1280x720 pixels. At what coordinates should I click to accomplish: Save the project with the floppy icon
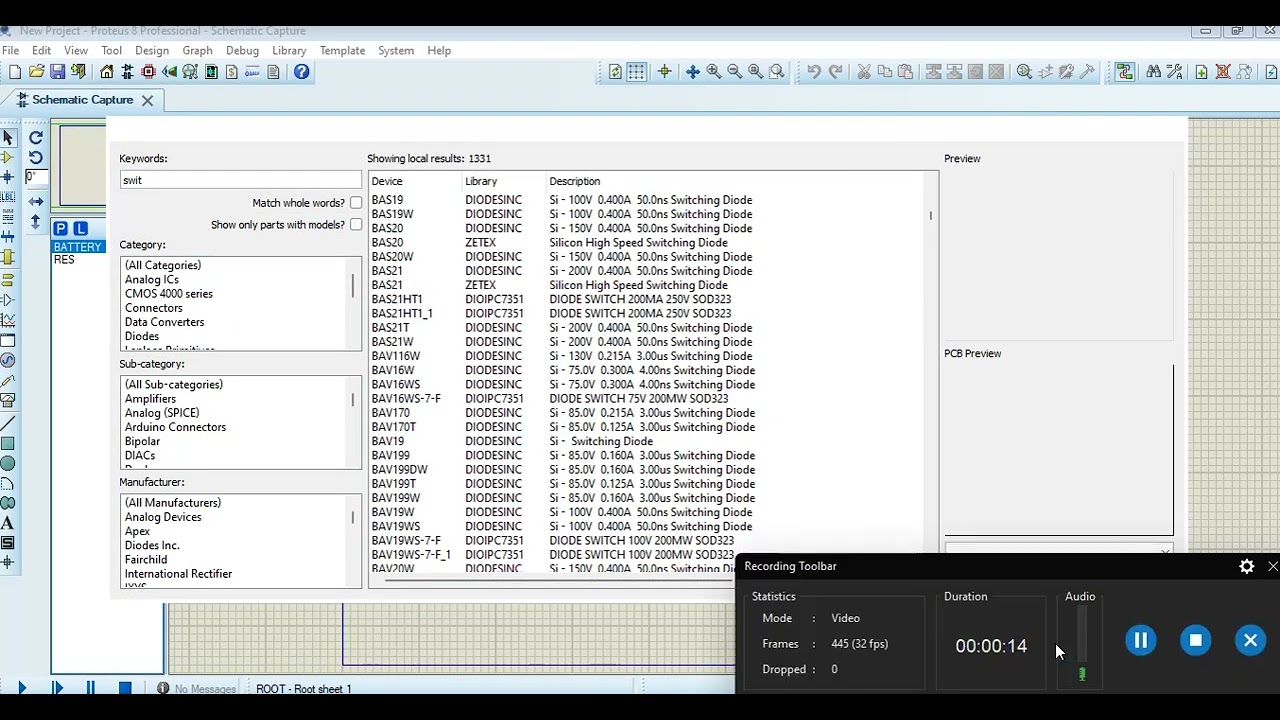point(57,72)
